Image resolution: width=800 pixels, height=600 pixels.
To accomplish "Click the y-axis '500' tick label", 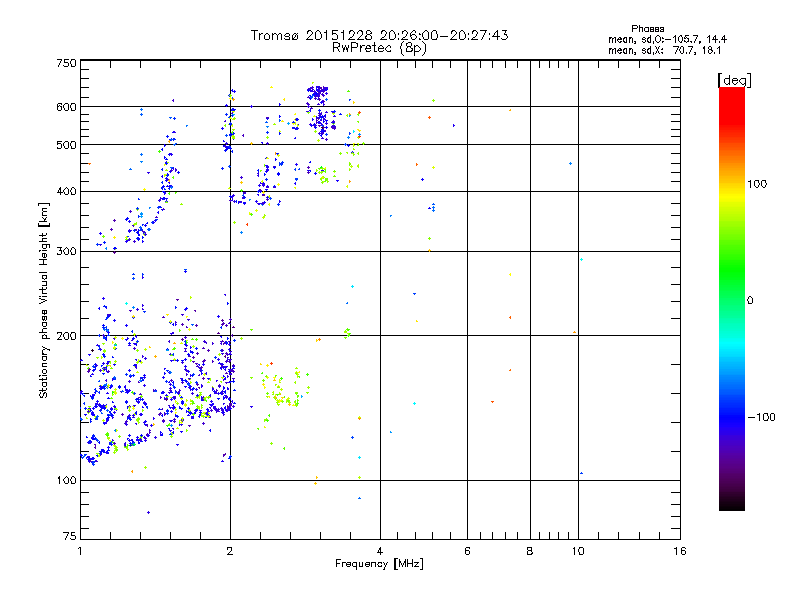I will pos(66,145).
